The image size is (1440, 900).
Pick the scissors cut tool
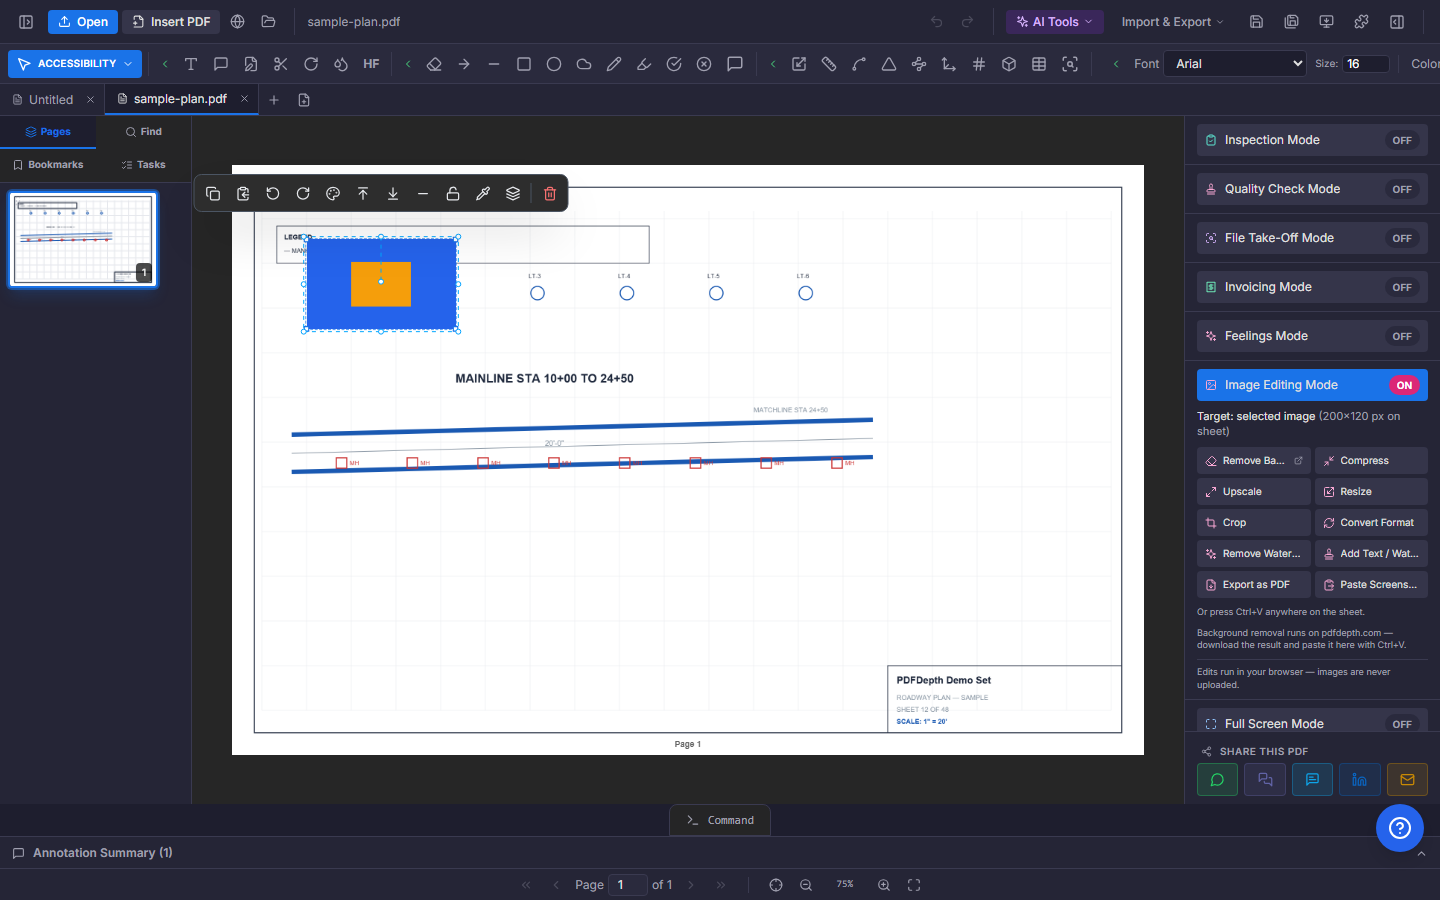click(281, 64)
